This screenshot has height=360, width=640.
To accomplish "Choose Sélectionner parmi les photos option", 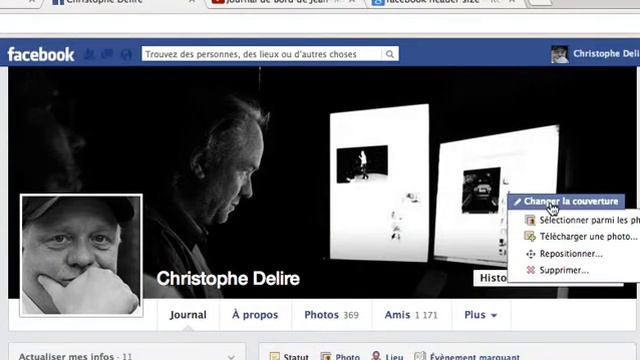I will [582, 220].
